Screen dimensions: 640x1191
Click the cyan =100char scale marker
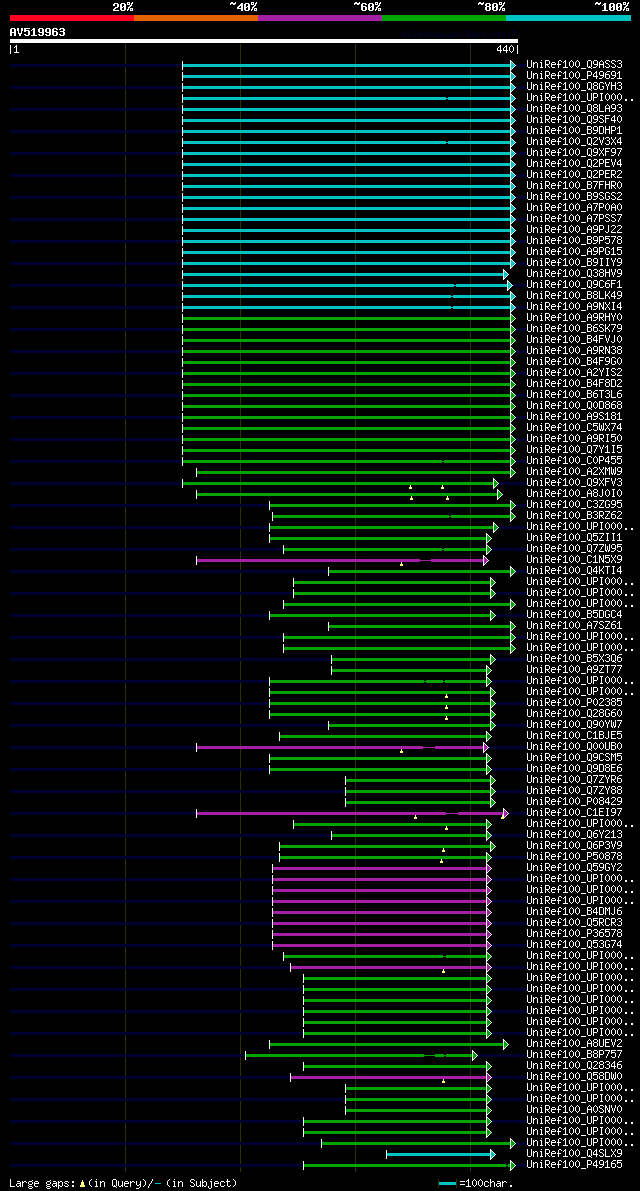tap(447, 1183)
